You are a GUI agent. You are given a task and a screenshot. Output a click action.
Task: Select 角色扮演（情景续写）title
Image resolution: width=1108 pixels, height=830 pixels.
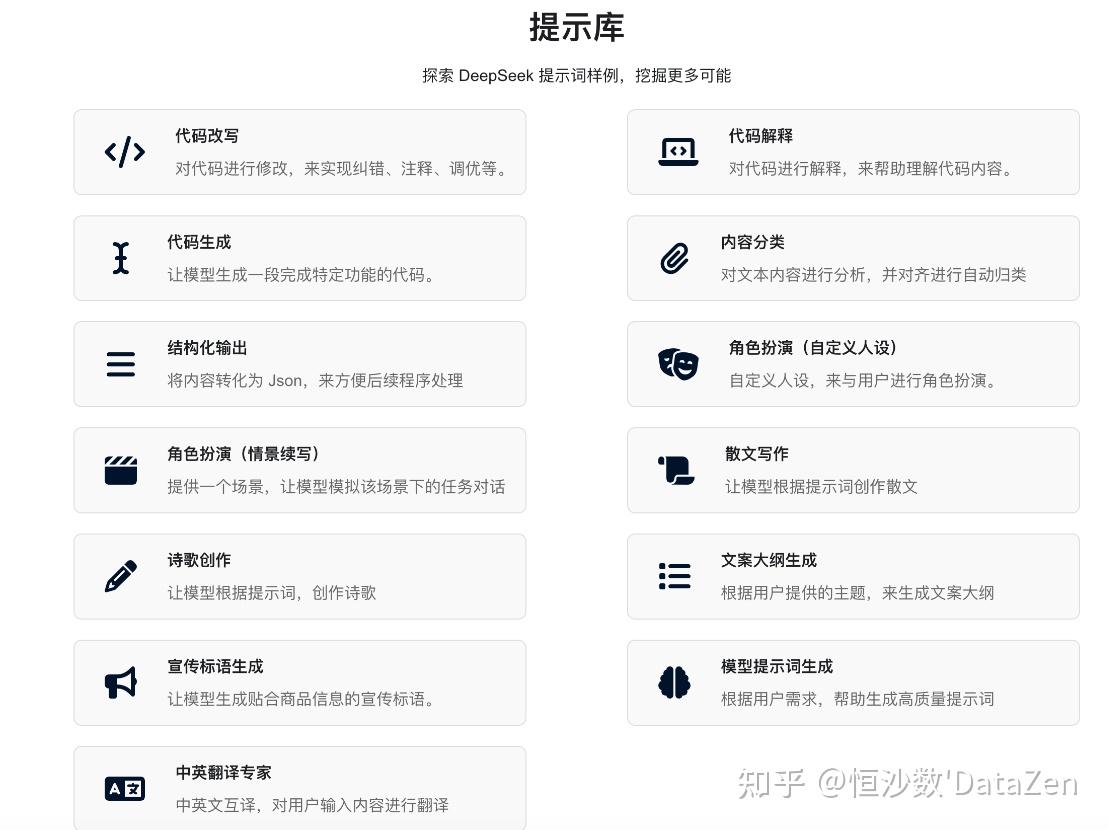pos(243,454)
